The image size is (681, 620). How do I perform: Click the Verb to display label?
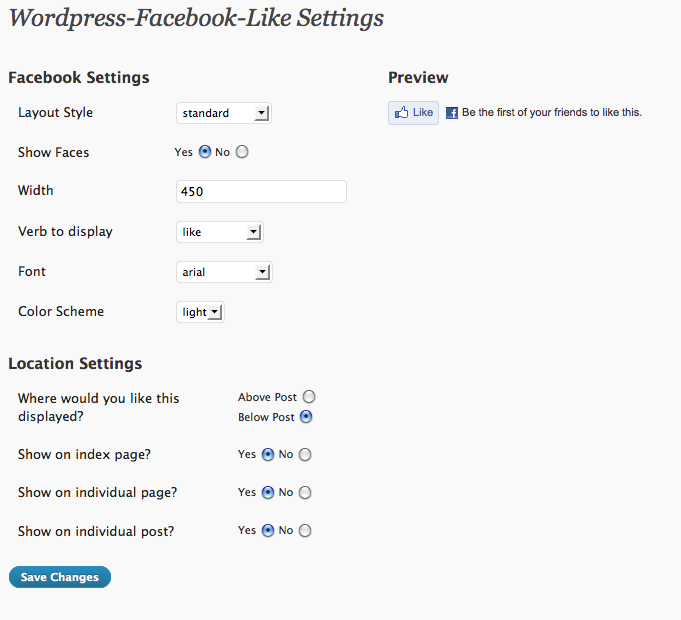tap(65, 231)
